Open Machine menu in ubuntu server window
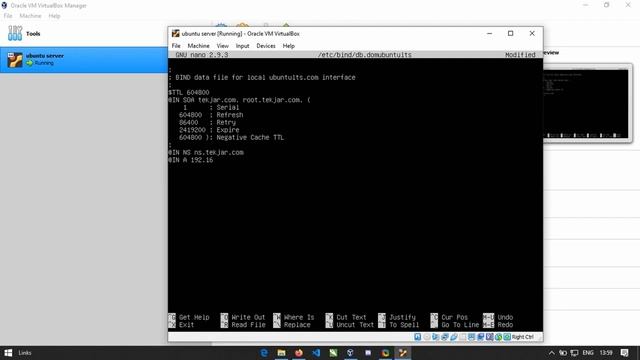This screenshot has width=640, height=360. tap(198, 46)
